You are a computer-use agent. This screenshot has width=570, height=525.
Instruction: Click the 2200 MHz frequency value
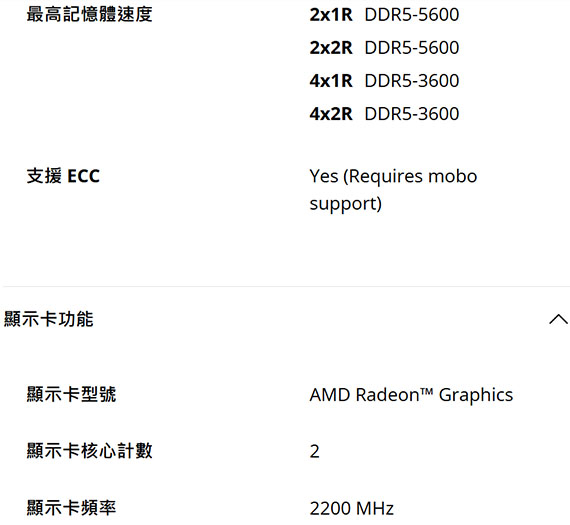(x=352, y=508)
